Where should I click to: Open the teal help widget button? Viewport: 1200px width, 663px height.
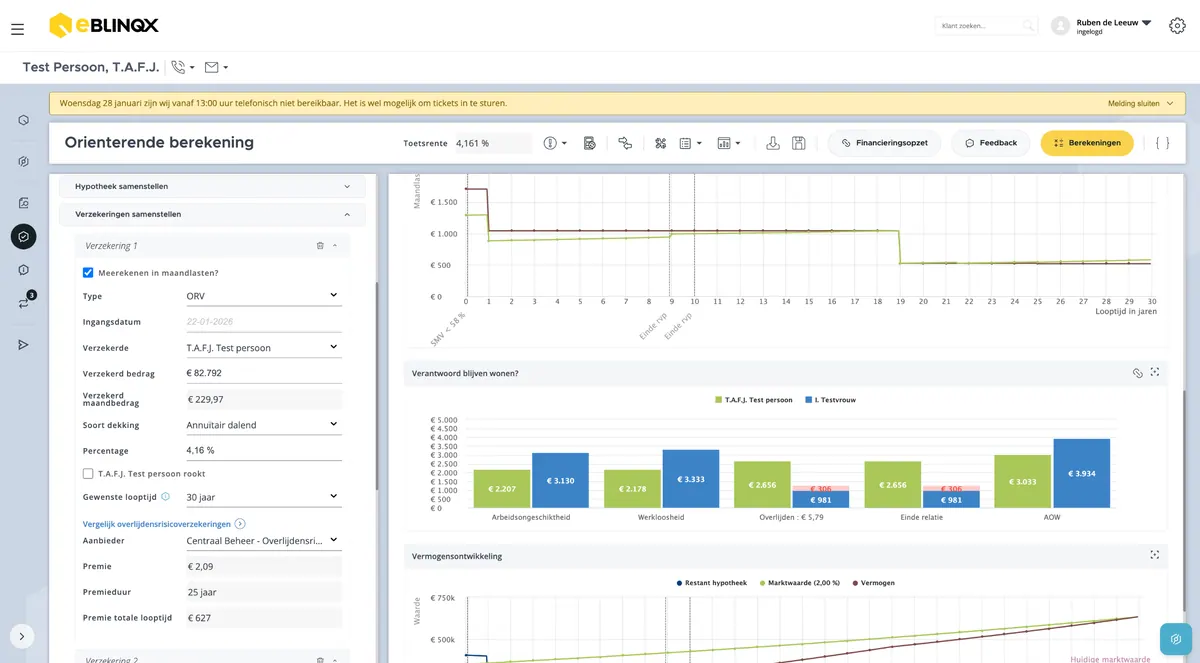1176,638
